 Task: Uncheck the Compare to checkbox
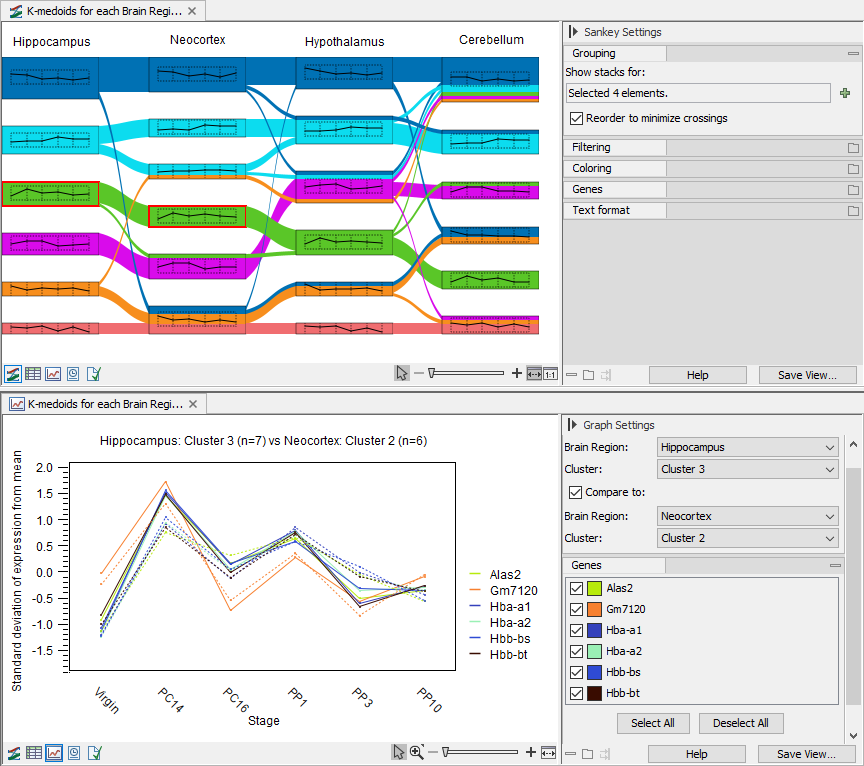pos(575,492)
